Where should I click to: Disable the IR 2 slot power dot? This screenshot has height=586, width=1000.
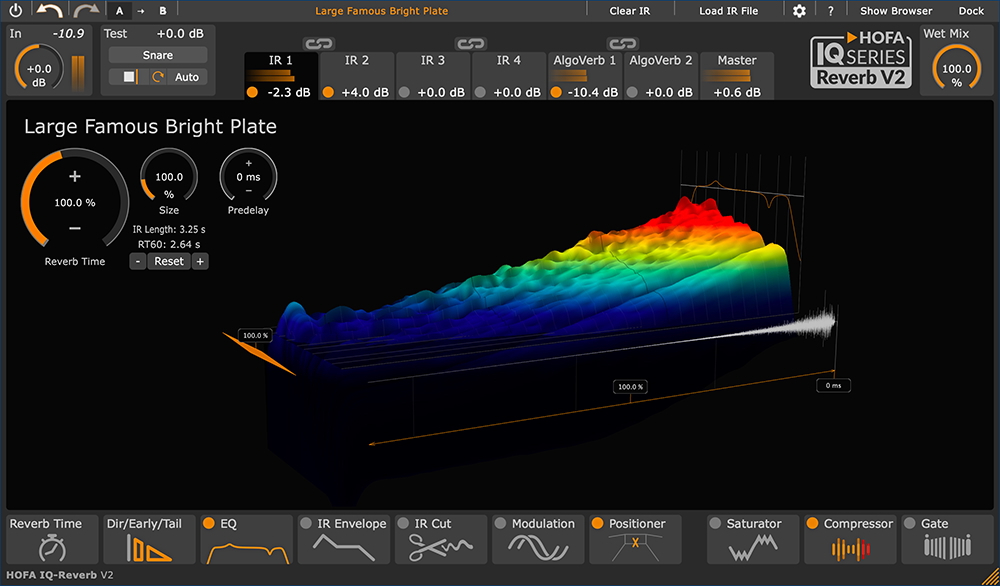[330, 92]
